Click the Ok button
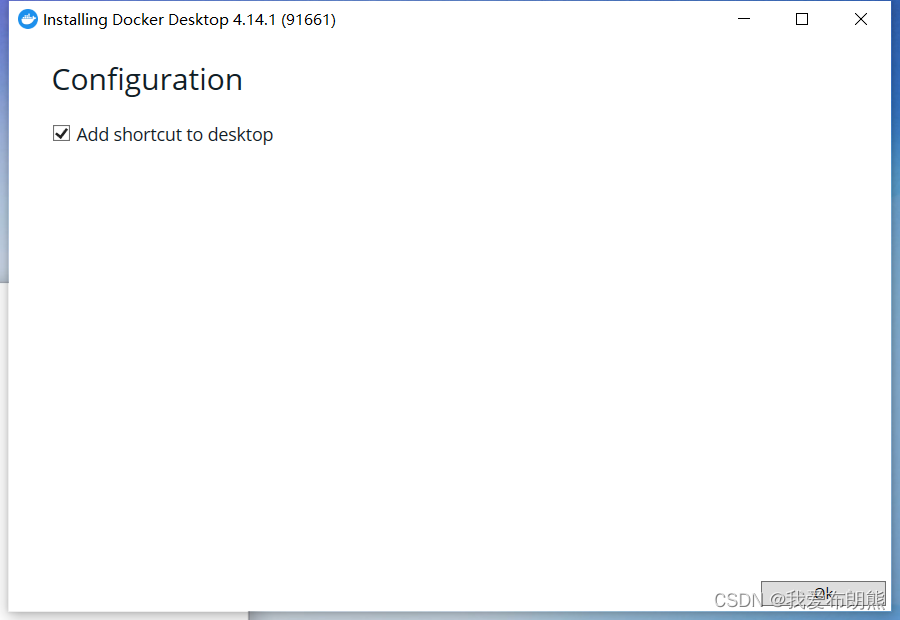Image resolution: width=900 pixels, height=620 pixels. [x=823, y=594]
